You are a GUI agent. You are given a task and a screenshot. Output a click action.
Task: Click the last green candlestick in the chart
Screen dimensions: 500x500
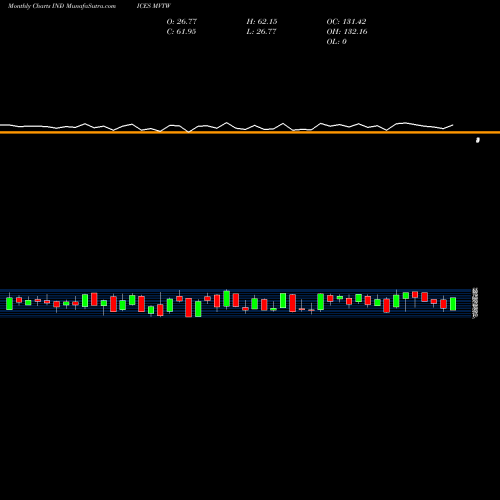[453, 304]
